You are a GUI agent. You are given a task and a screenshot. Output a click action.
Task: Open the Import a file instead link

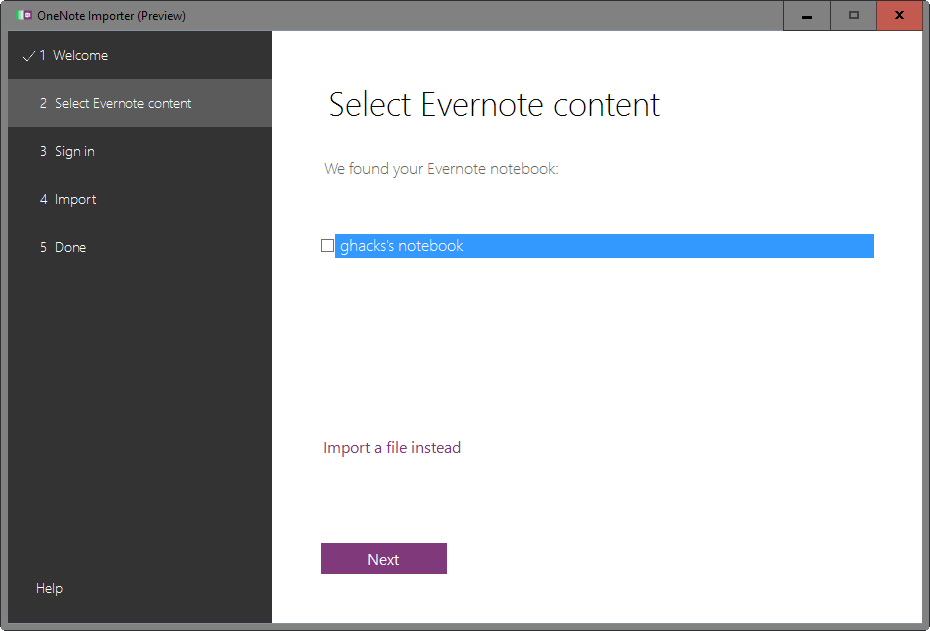click(x=392, y=448)
